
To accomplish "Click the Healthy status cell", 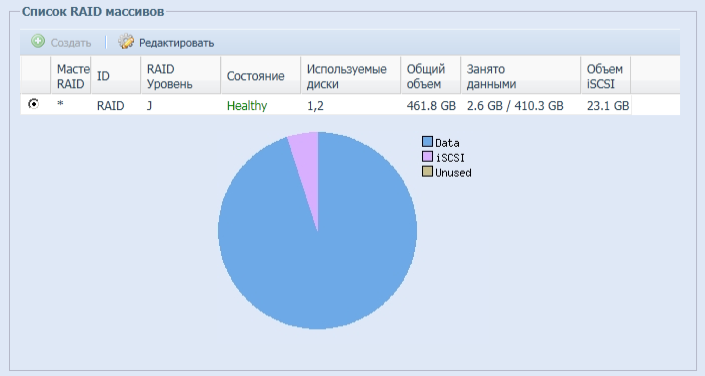I will point(247,106).
